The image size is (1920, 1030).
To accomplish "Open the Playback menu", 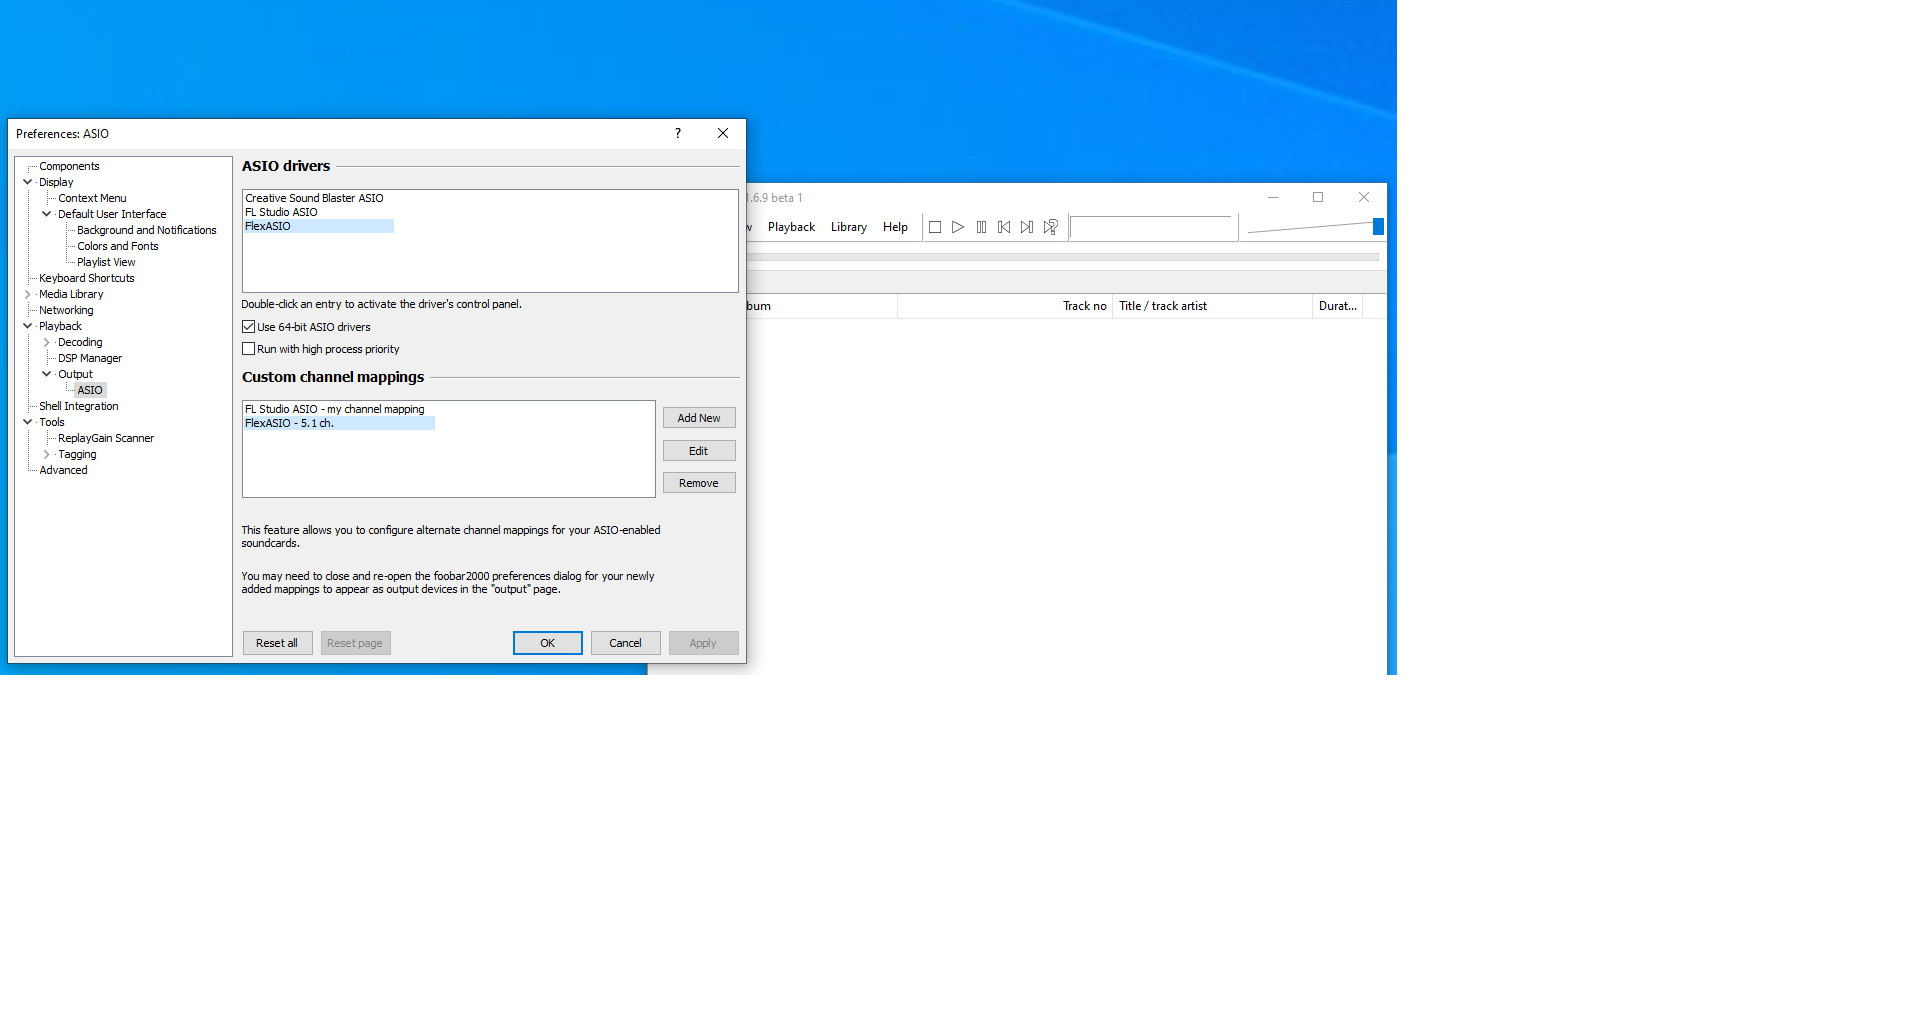I will pyautogui.click(x=790, y=227).
